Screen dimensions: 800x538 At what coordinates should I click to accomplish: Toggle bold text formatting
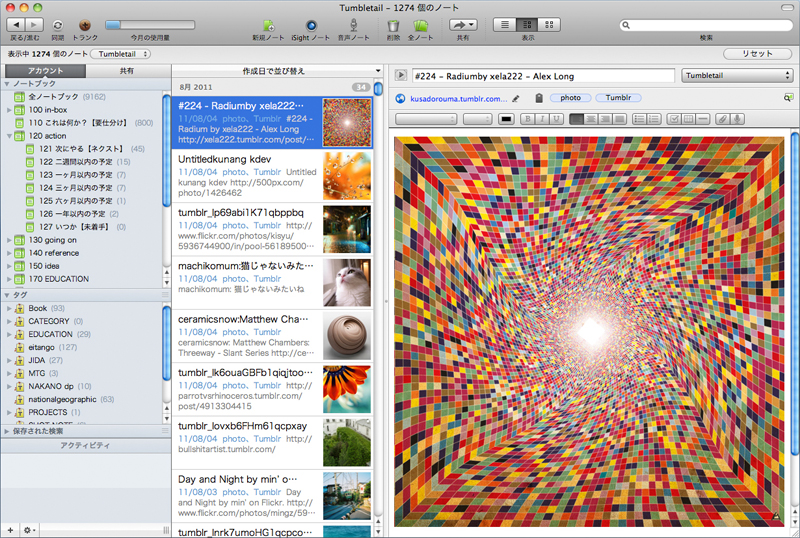526,119
